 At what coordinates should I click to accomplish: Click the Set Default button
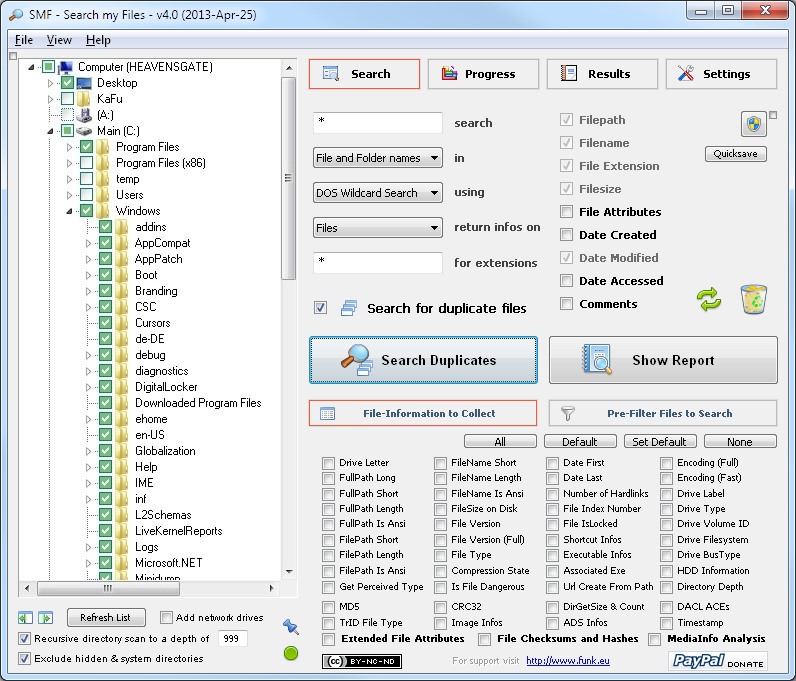(659, 442)
